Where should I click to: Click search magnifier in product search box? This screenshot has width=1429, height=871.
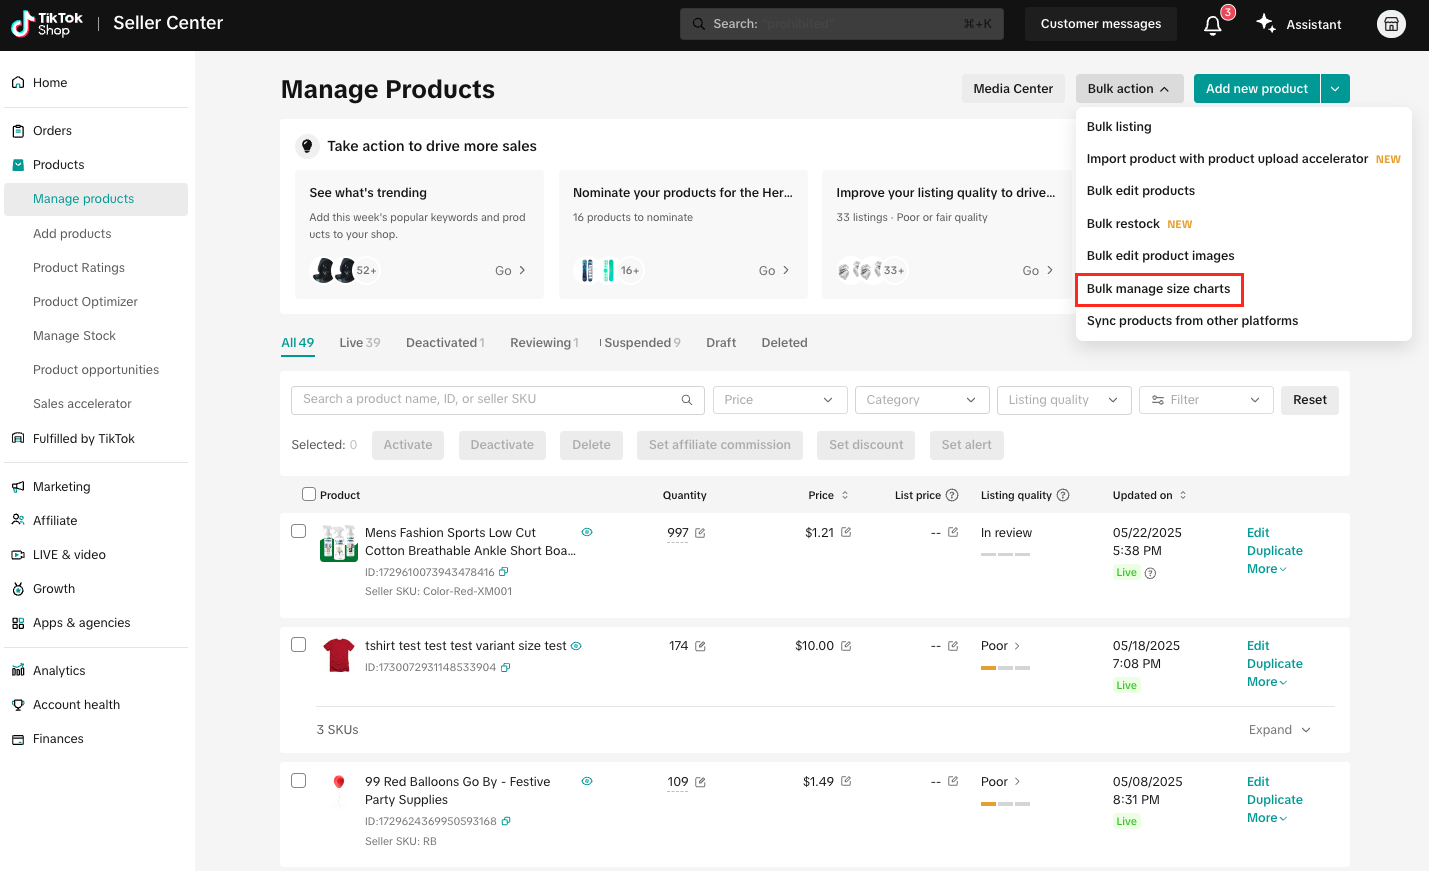tap(687, 400)
